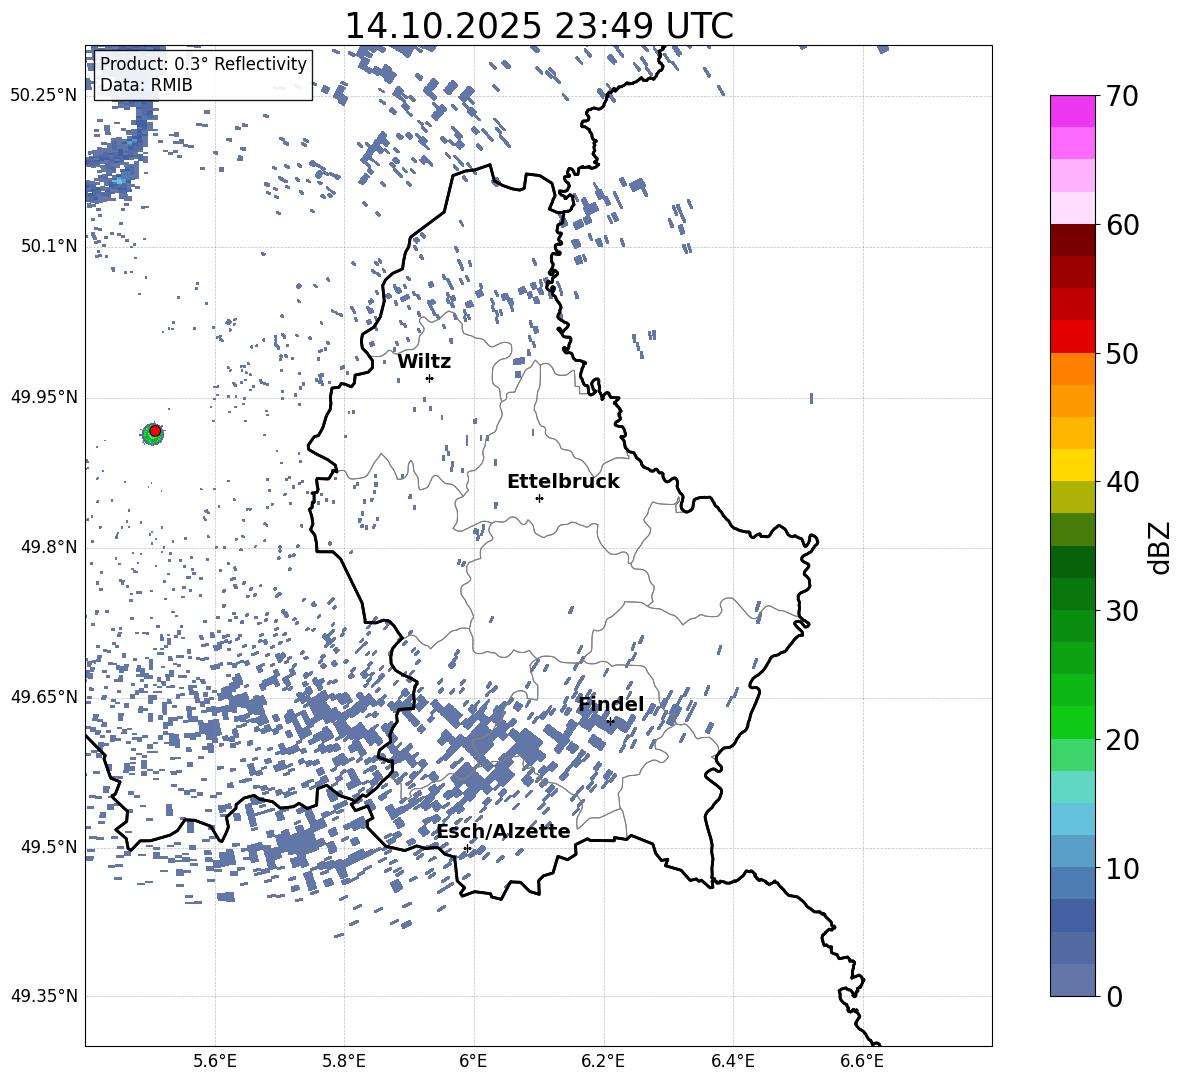Click the Esch/Alzette city label
The height and width of the screenshot is (1081, 1184).
[503, 832]
